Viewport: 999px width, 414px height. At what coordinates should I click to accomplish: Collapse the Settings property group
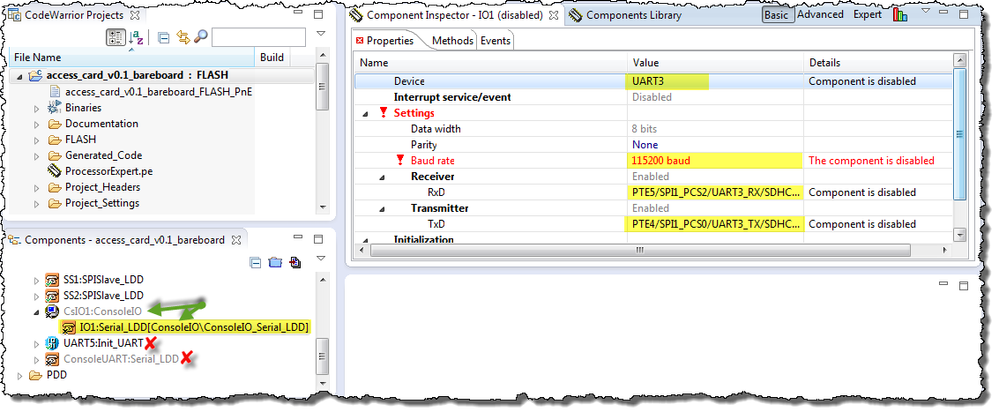click(x=366, y=113)
